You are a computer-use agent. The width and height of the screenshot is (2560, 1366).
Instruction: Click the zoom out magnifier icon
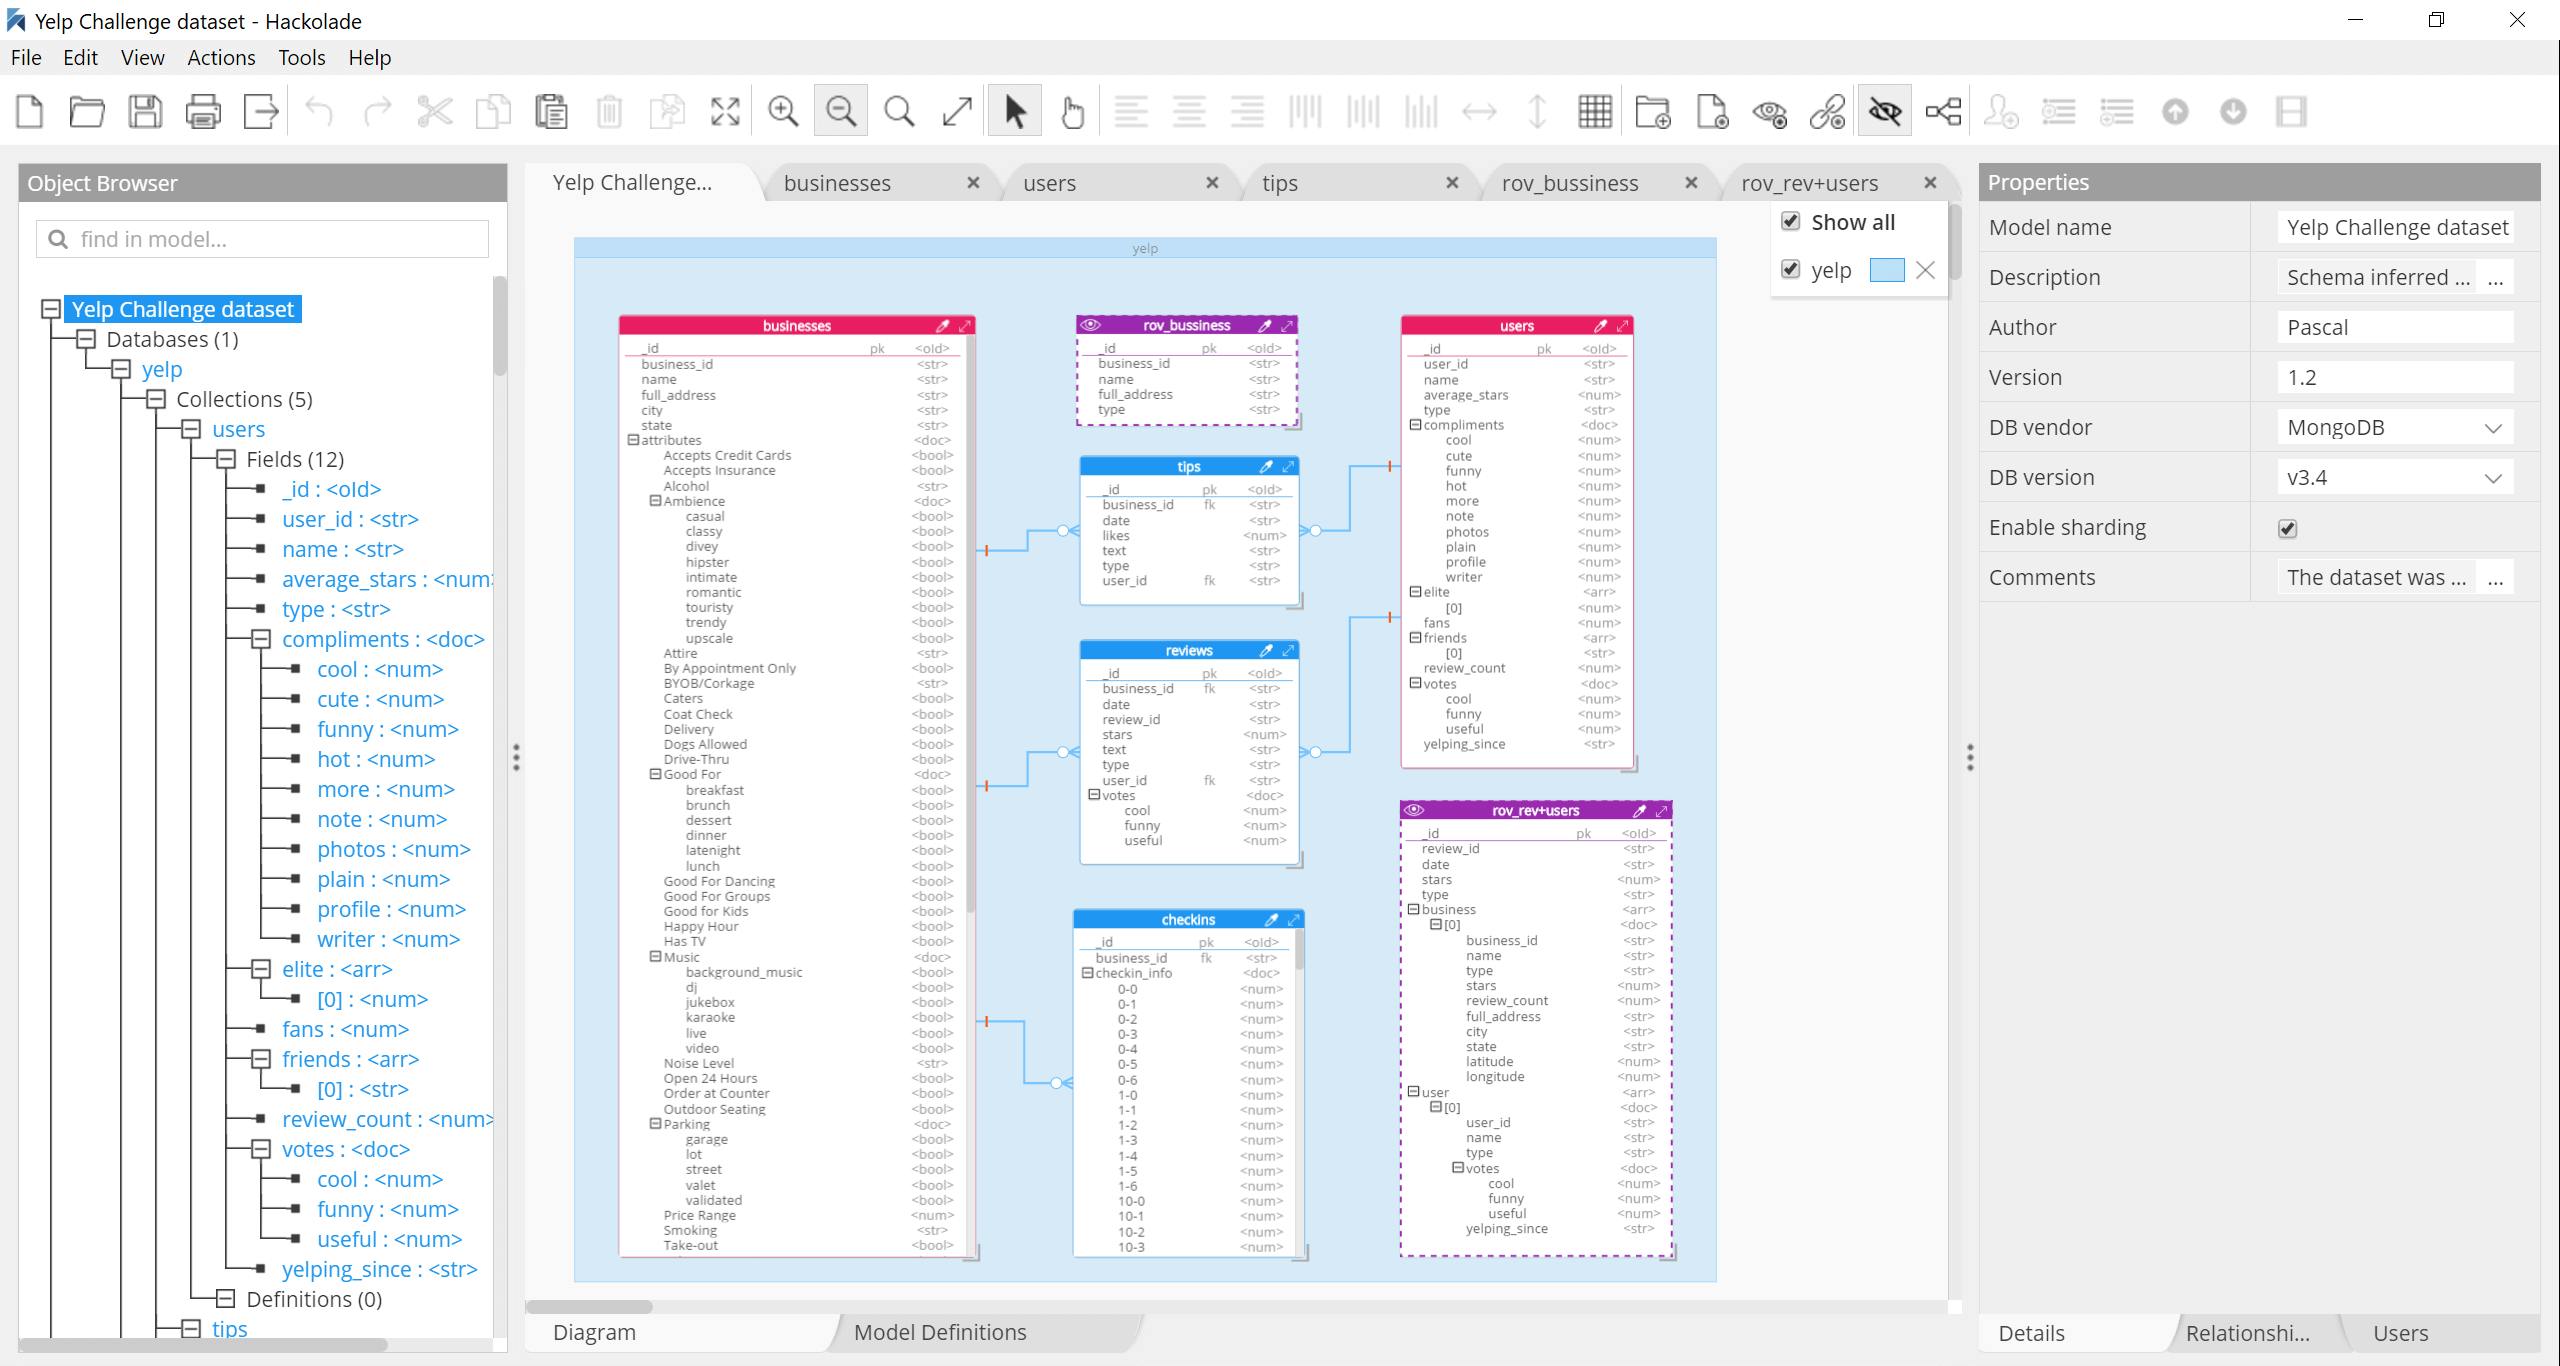[x=841, y=111]
